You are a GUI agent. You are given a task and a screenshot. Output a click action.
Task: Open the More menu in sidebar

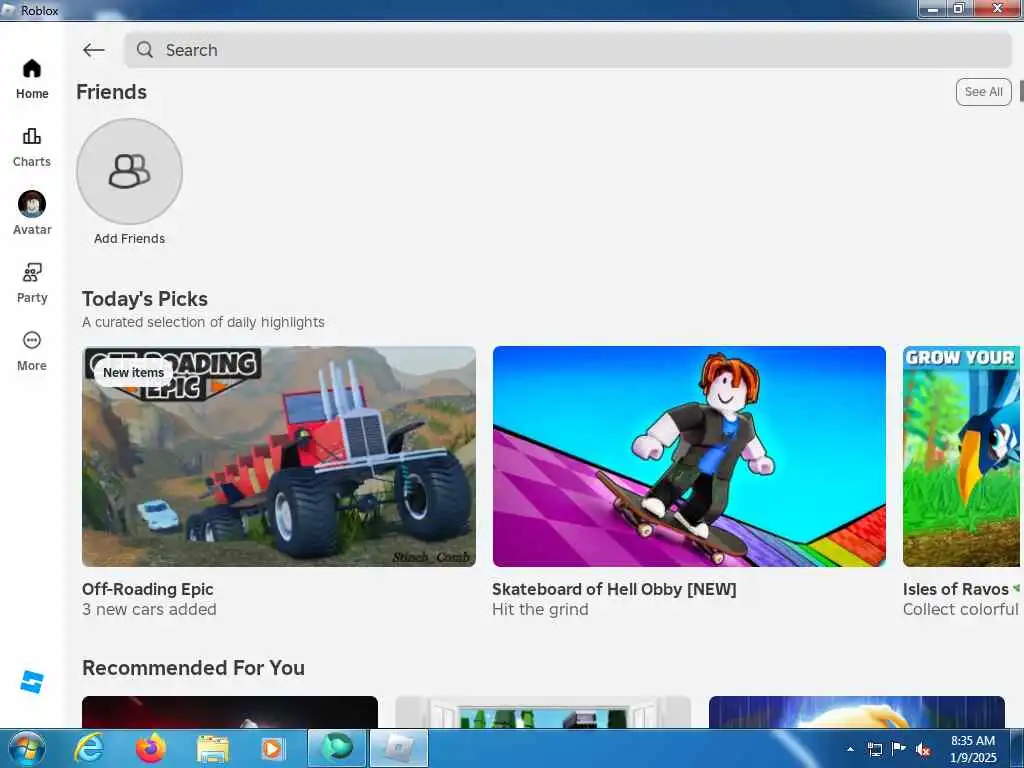[32, 351]
